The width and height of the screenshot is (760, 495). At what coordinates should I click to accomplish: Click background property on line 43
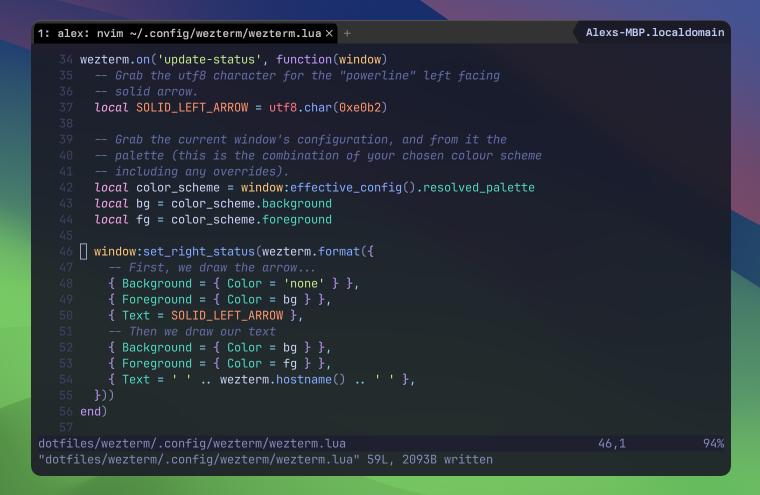pos(297,204)
